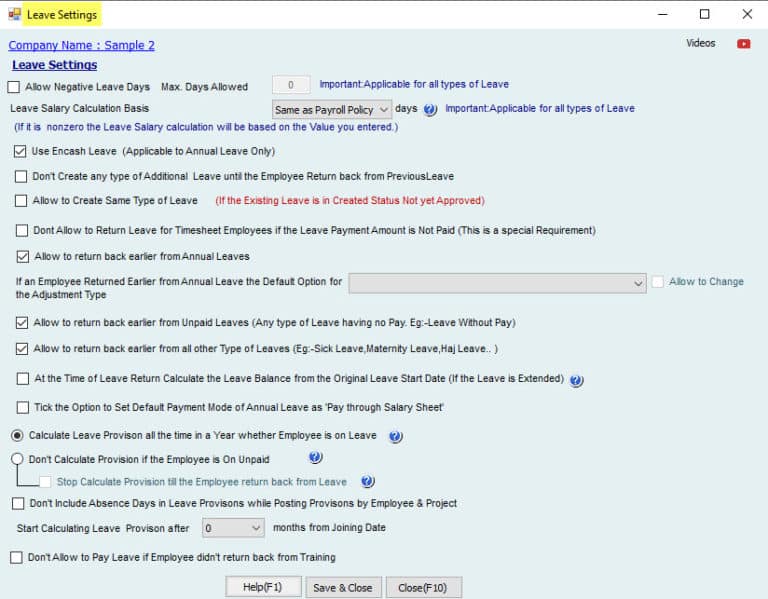
Task: Click the Leave Settings window app icon
Action: coord(15,14)
